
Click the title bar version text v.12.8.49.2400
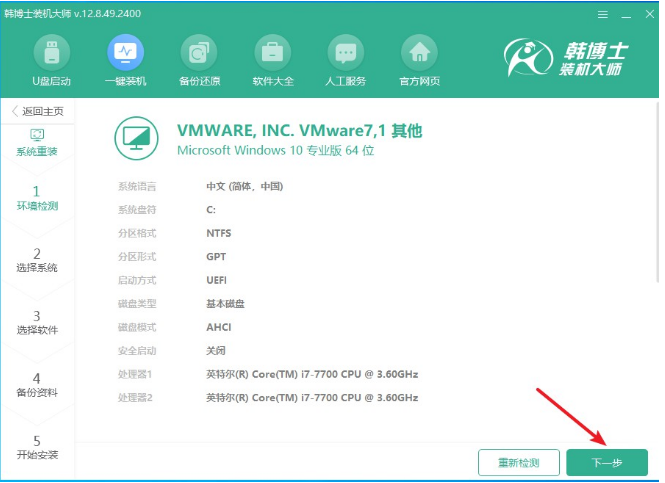click(x=107, y=14)
